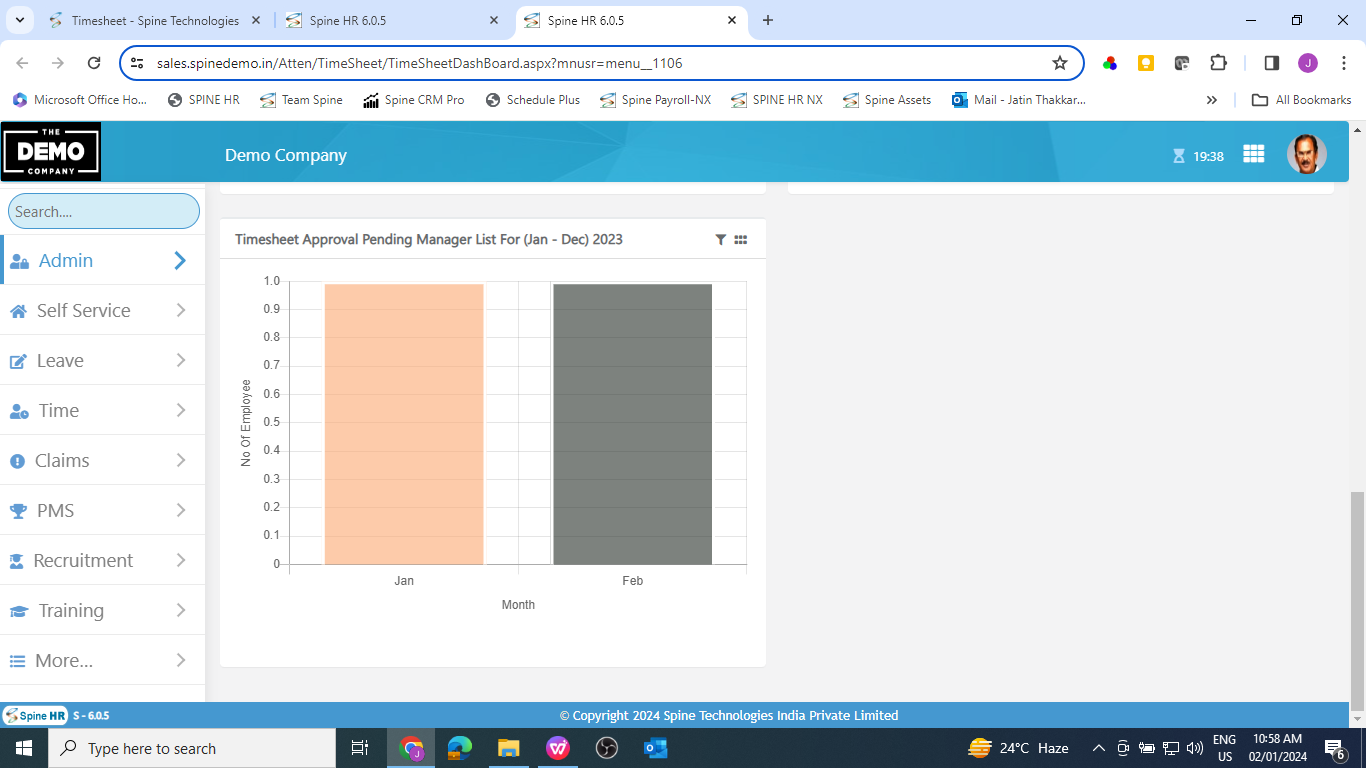This screenshot has width=1366, height=768.
Task: Open Mail - Jatin Thakkar bookmark
Action: click(x=1018, y=100)
